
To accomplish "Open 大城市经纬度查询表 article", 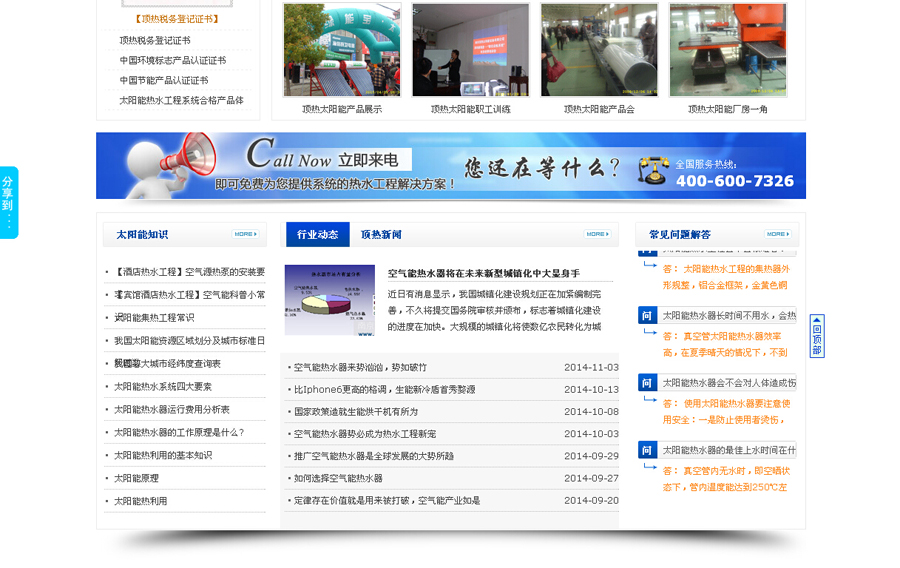I will [x=167, y=364].
